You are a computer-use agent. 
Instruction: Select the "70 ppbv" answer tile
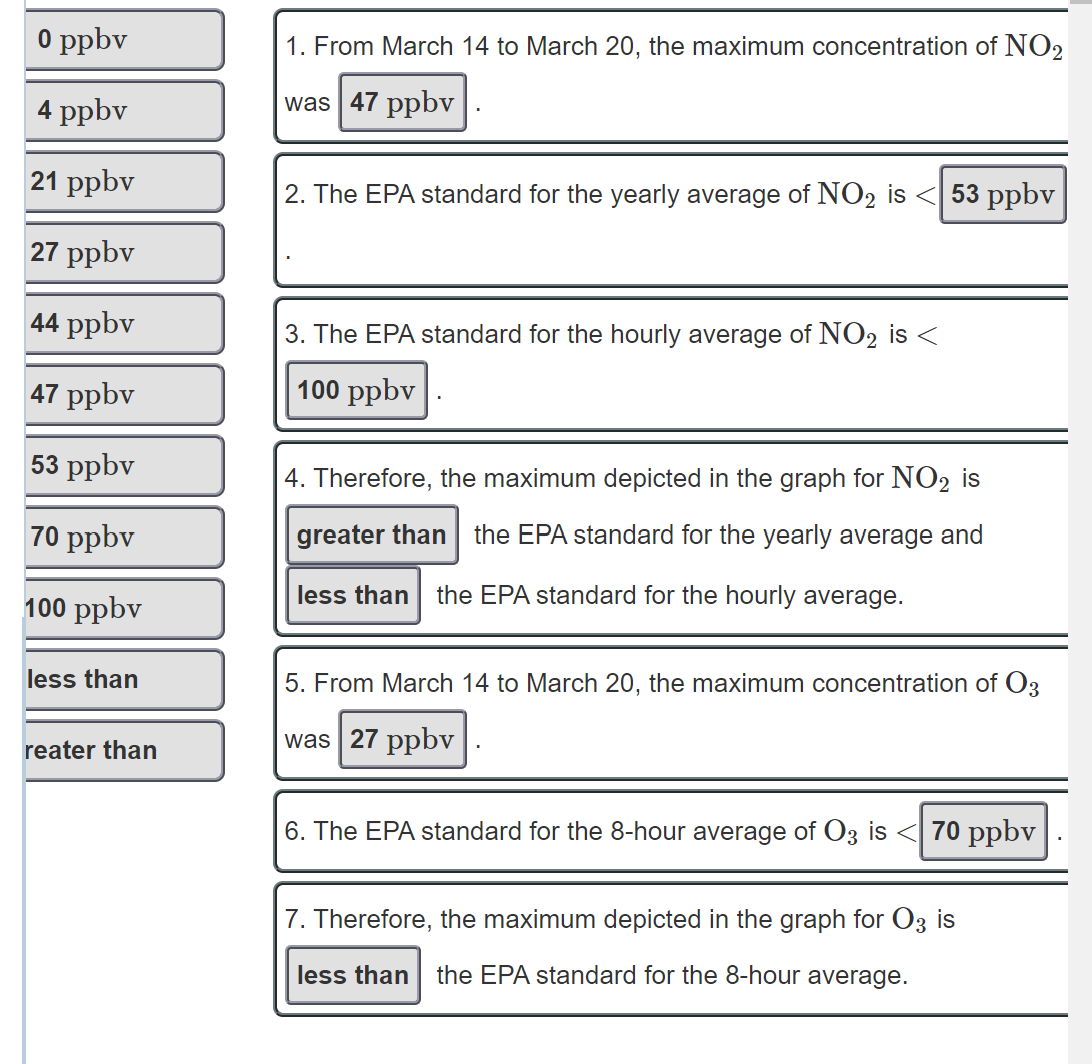(124, 537)
